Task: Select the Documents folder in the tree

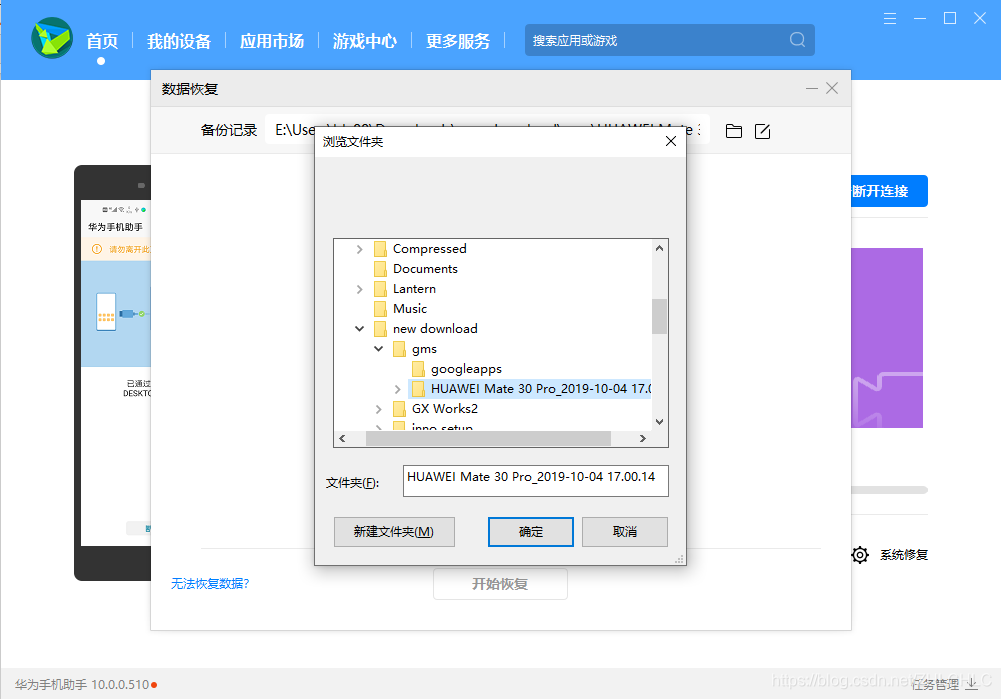Action: coord(423,268)
